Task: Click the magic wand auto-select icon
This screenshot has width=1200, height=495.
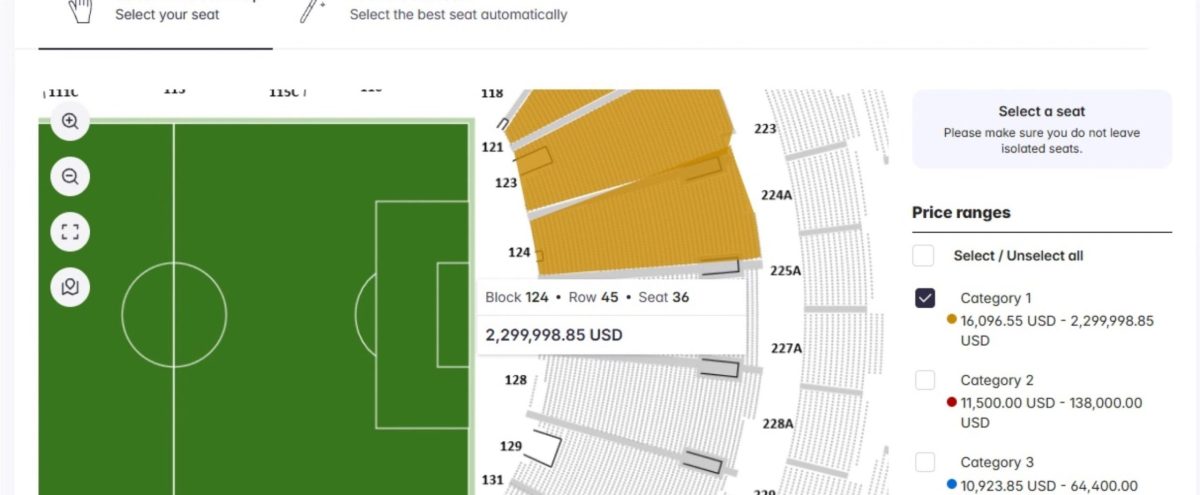Action: [x=312, y=10]
